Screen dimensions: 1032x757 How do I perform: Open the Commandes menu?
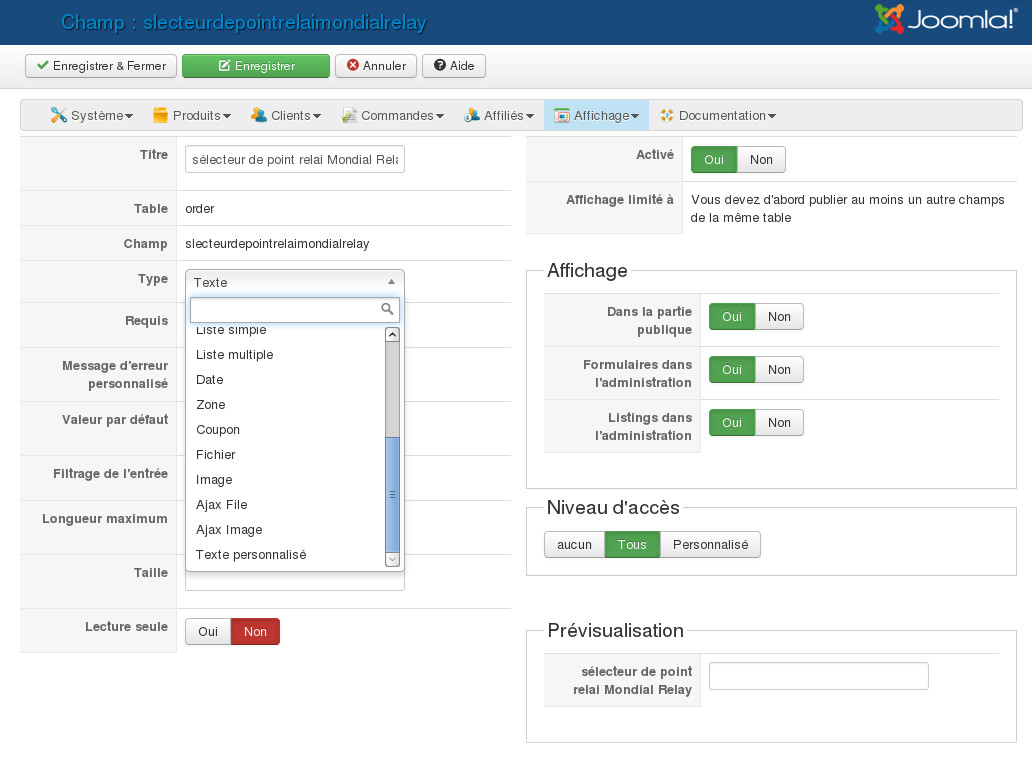click(x=392, y=115)
